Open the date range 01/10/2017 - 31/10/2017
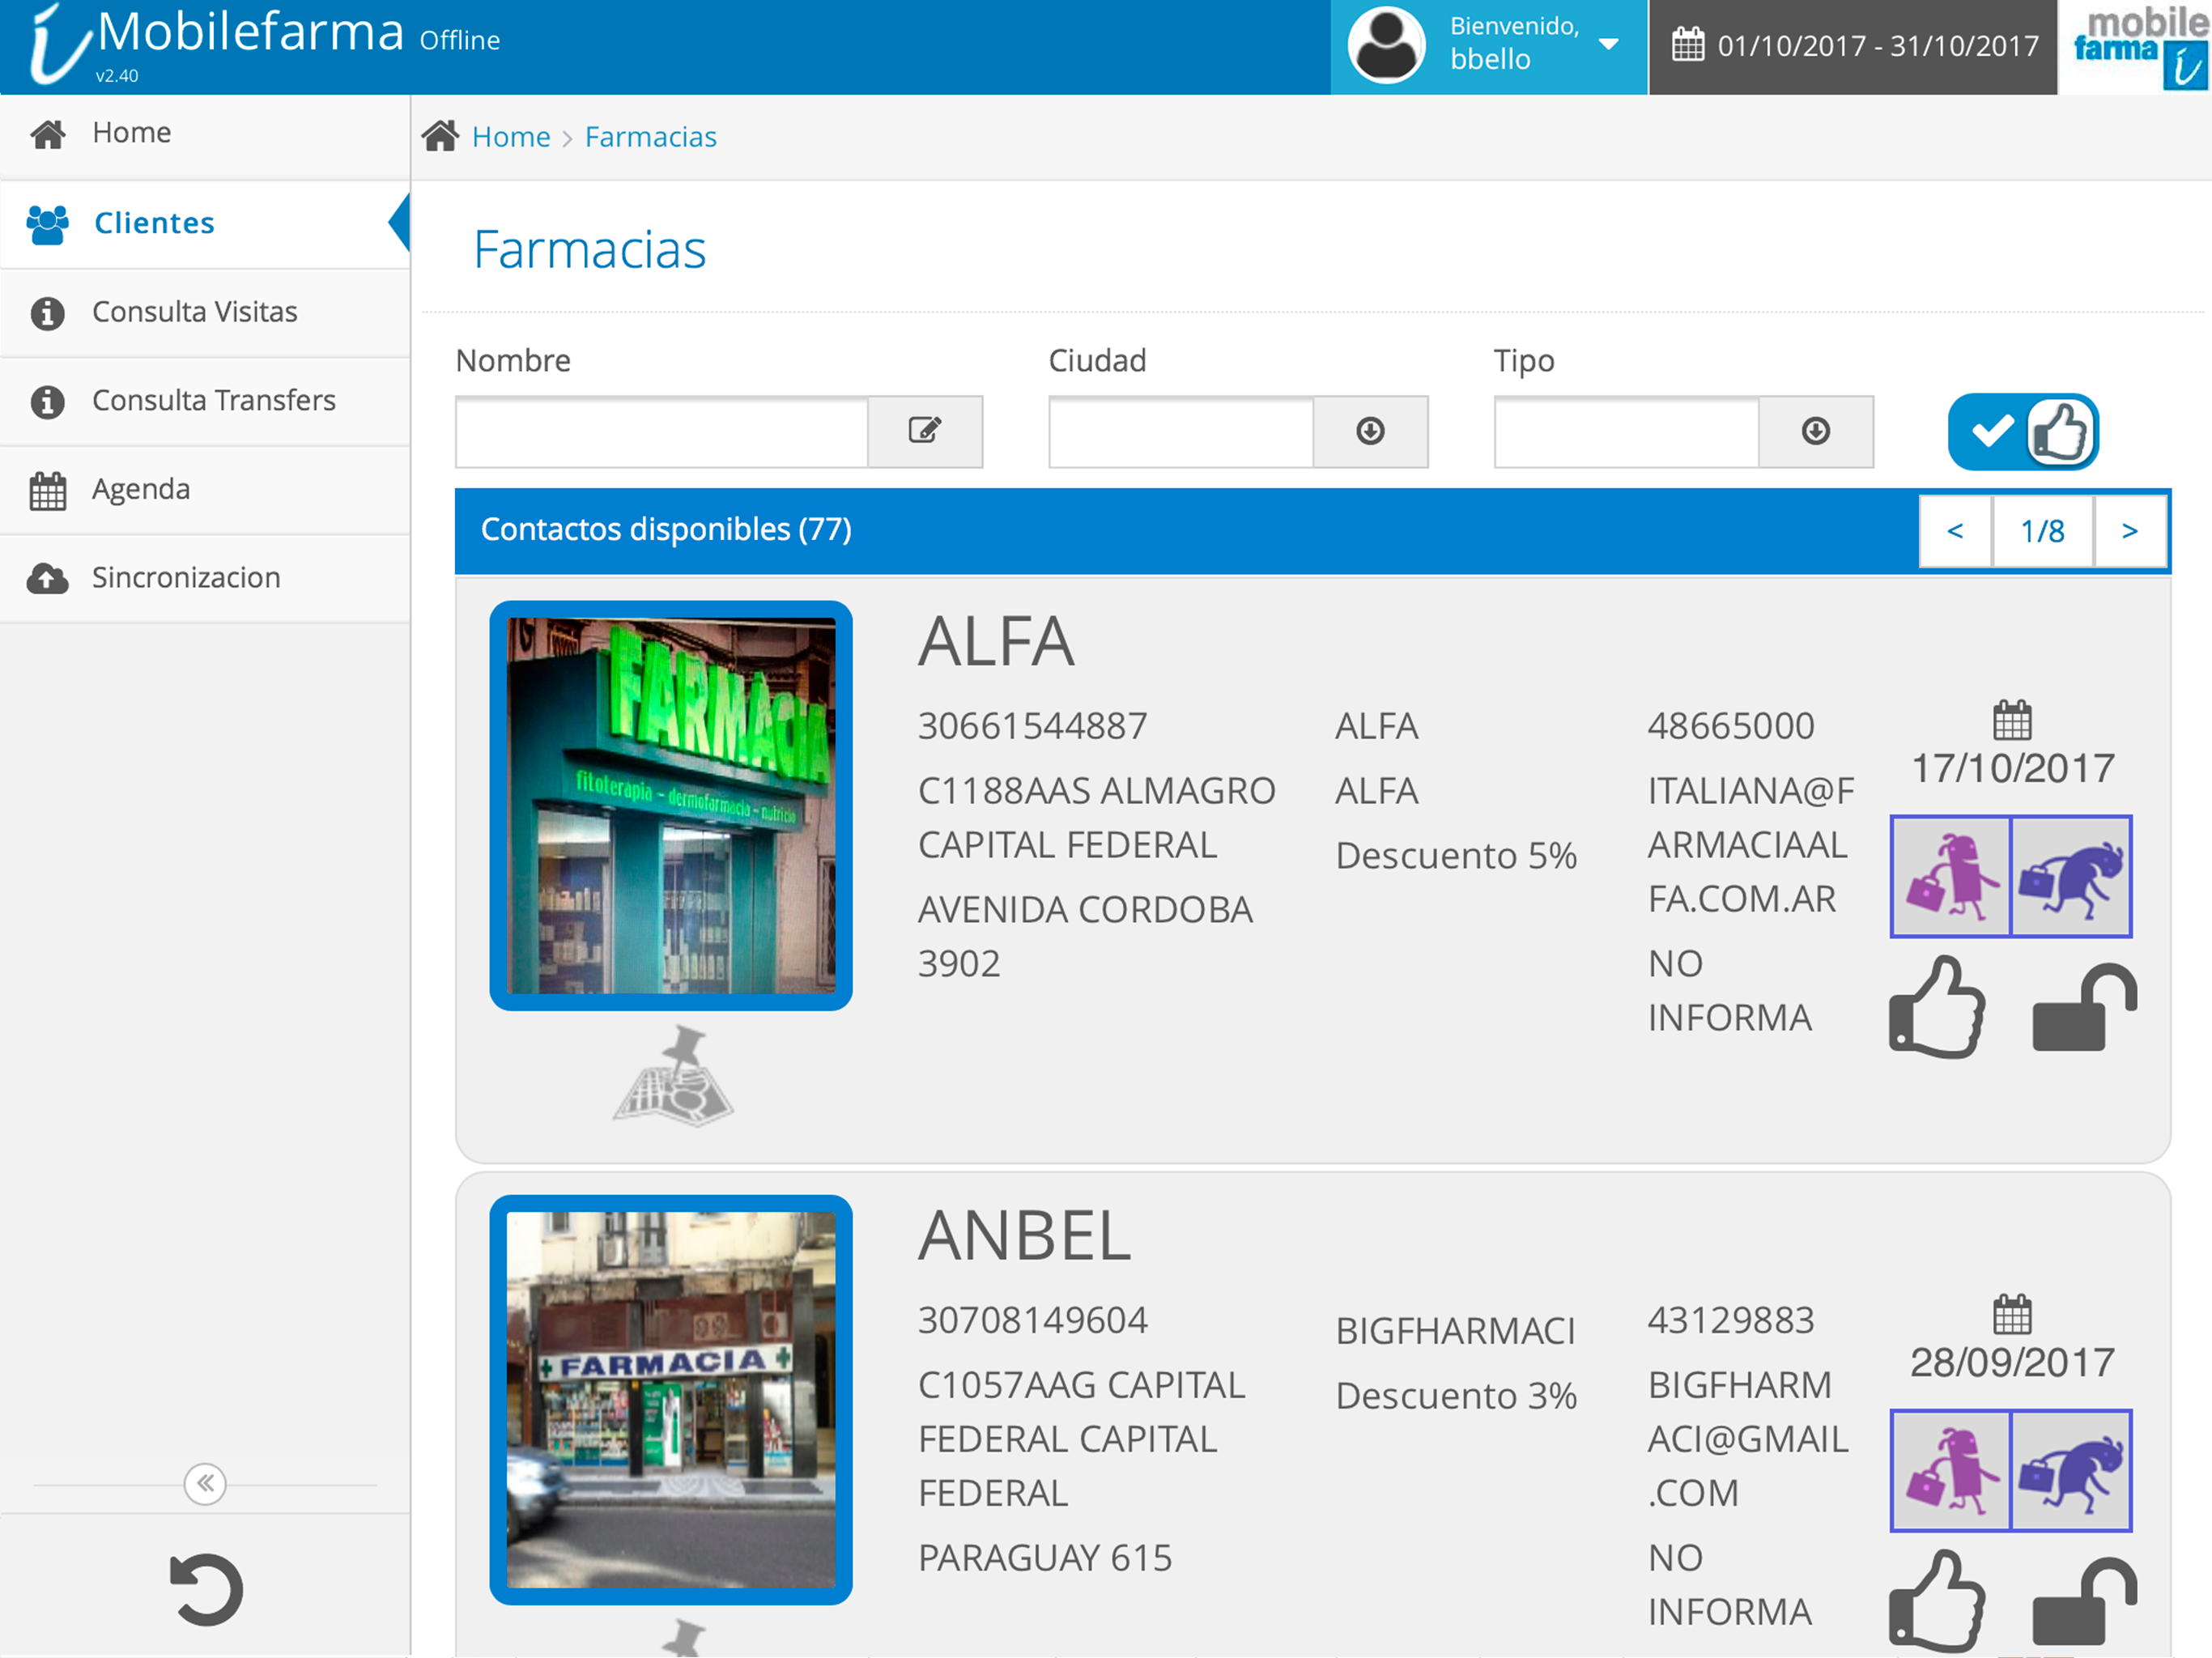2212x1658 pixels. [1853, 46]
